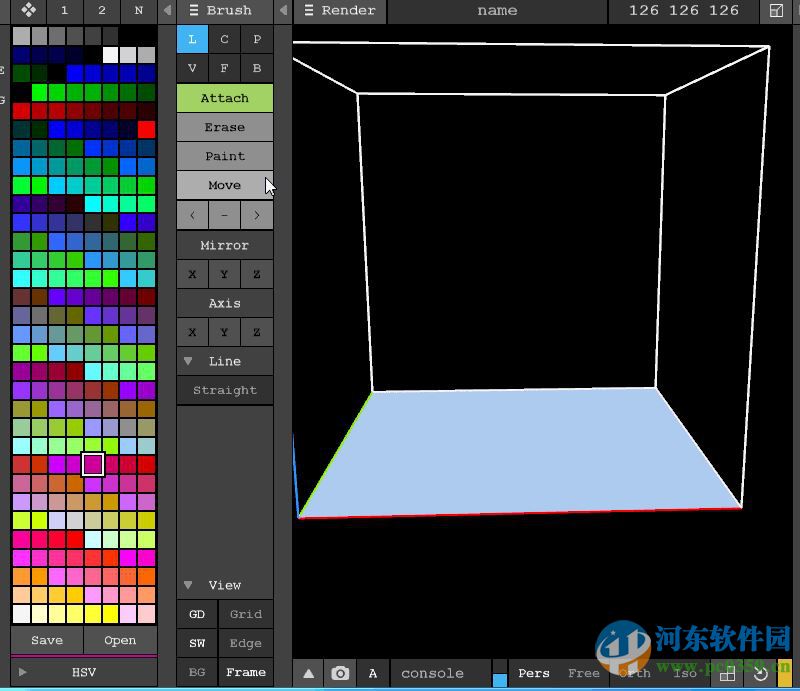Toggle Mirror along the X axis
The image size is (800, 691).
click(x=192, y=273)
